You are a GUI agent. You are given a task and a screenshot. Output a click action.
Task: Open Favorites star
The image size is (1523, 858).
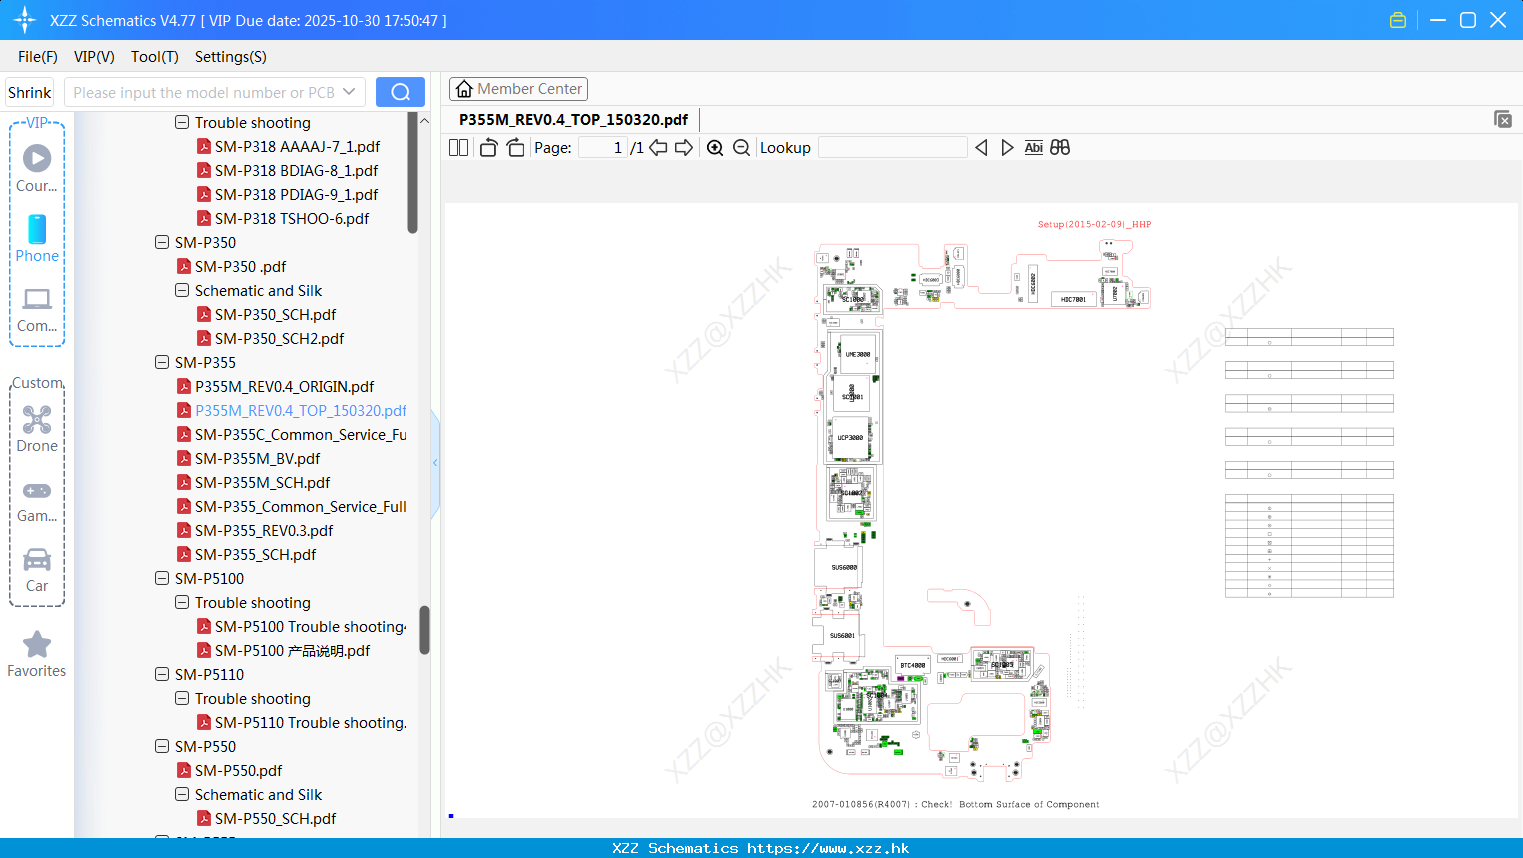coord(37,654)
